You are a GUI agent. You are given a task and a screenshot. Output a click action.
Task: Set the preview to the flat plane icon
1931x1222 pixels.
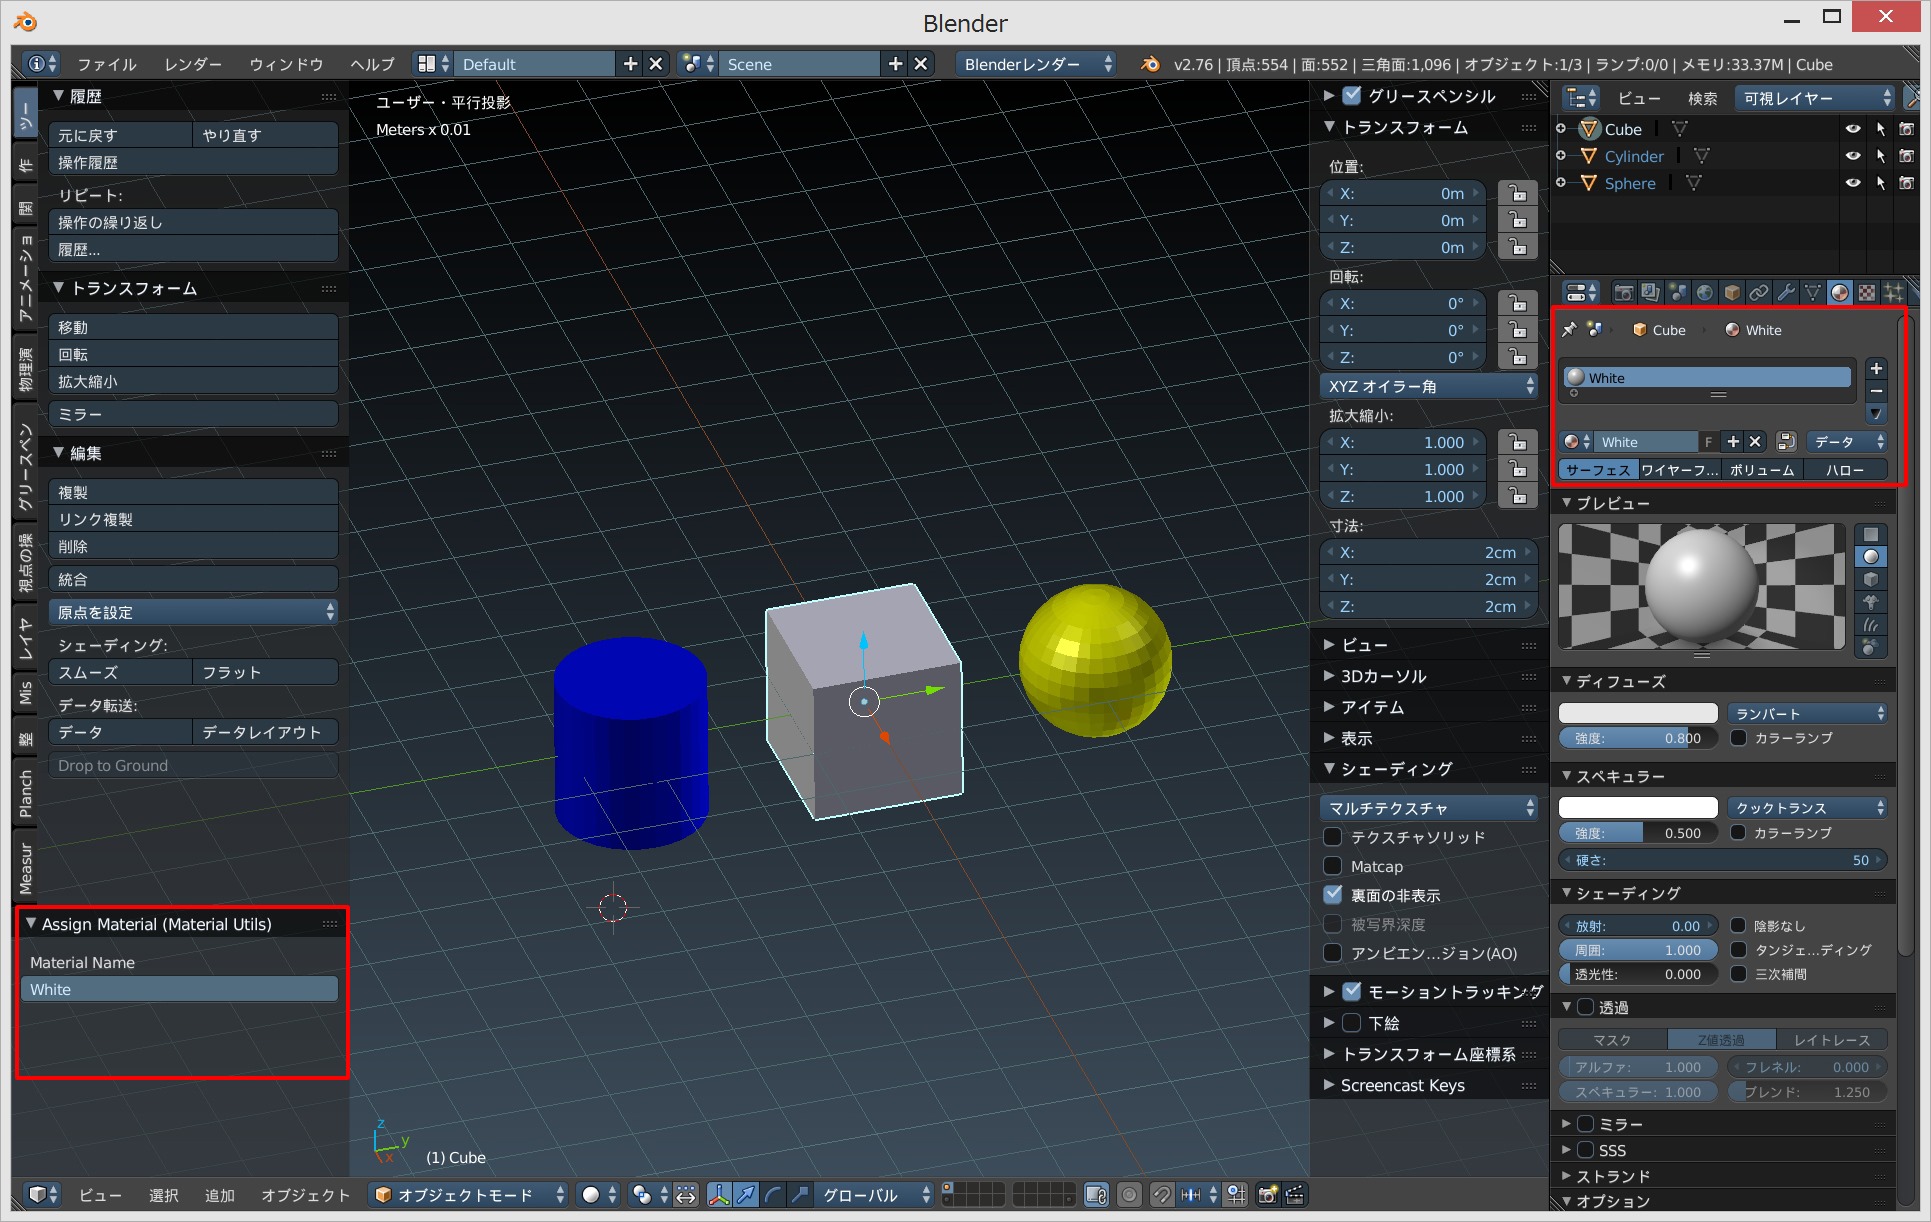pyautogui.click(x=1870, y=535)
